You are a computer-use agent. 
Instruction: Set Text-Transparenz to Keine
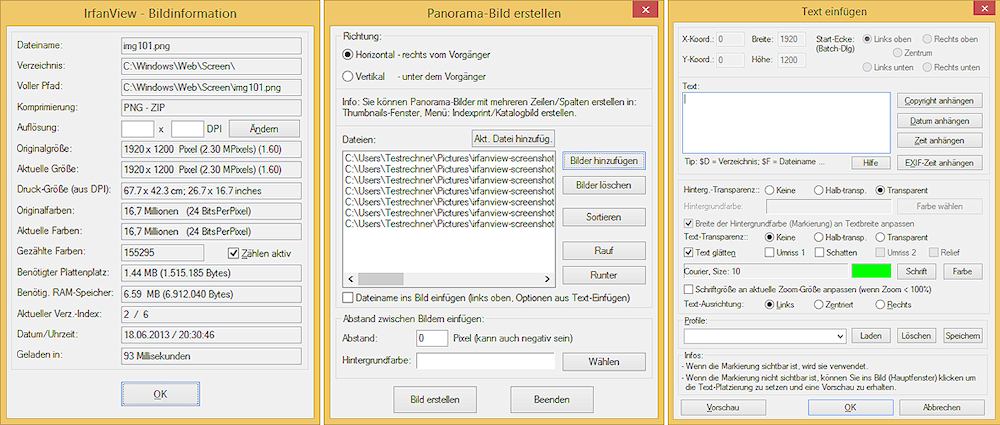[769, 237]
